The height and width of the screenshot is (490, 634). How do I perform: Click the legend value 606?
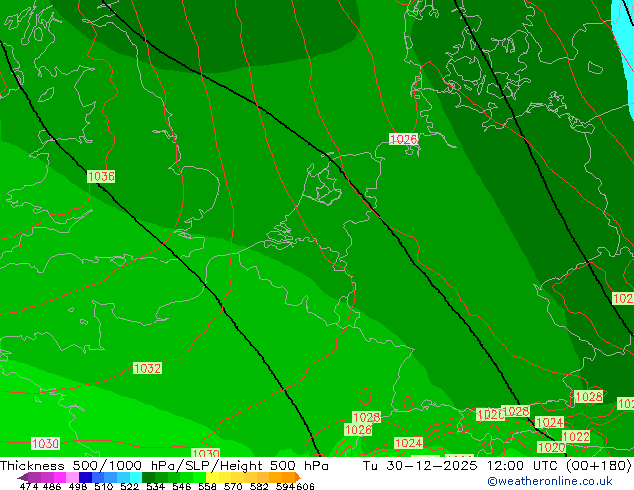coord(305,486)
